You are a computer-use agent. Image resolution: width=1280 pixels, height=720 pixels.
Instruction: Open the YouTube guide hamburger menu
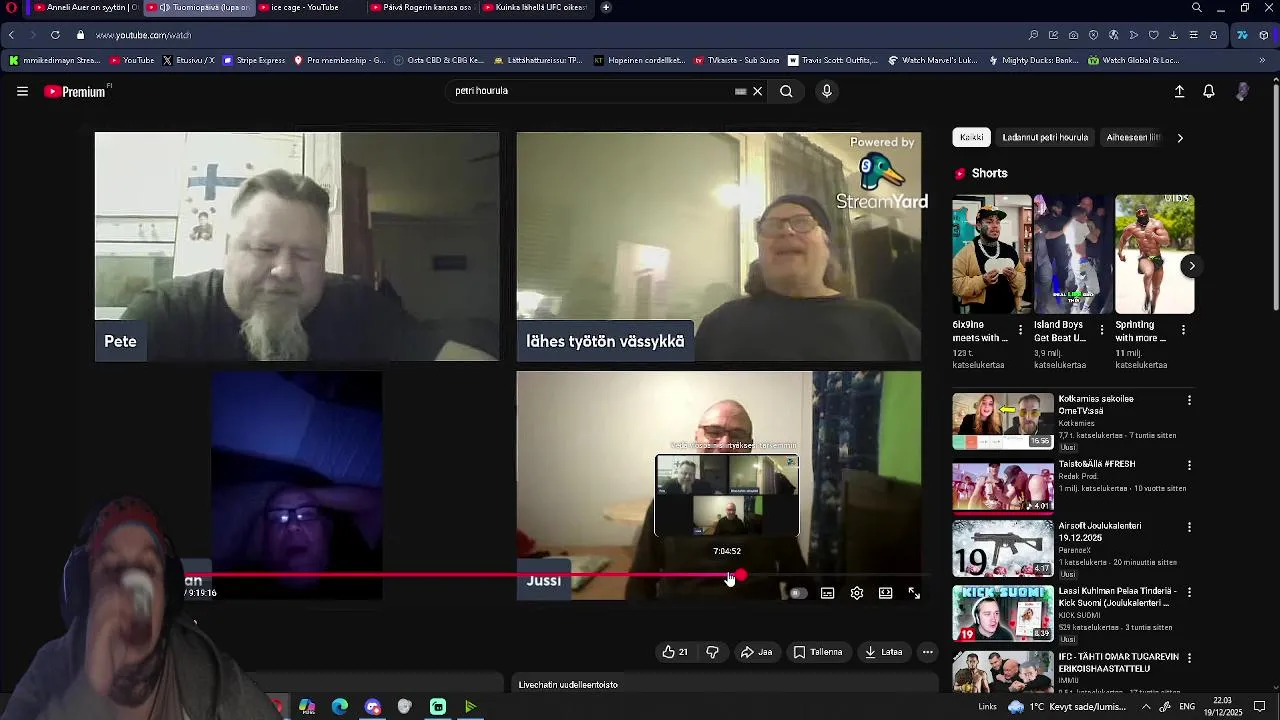click(x=22, y=91)
